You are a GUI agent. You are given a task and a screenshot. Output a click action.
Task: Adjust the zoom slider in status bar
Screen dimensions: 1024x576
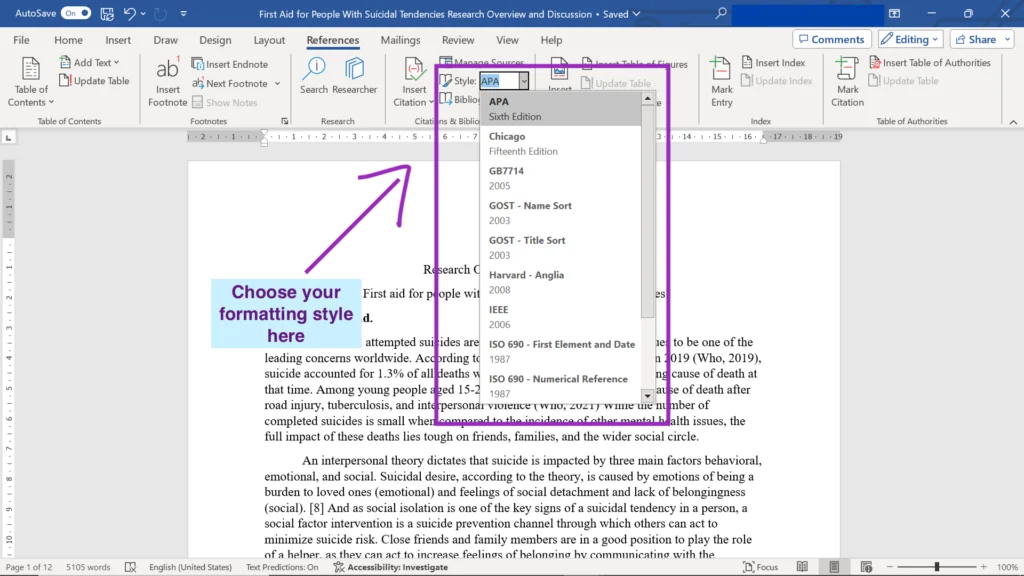tap(936, 567)
